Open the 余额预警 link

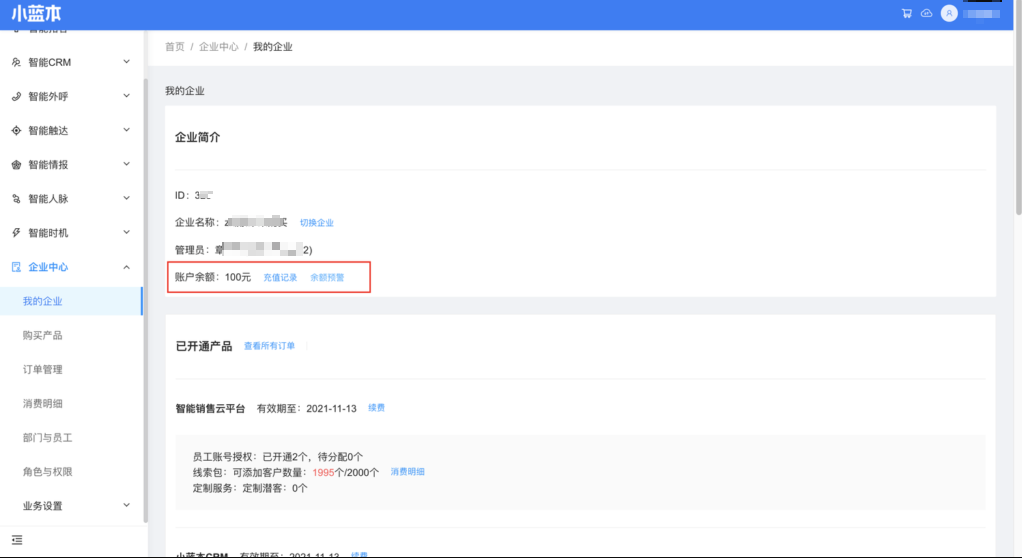click(x=327, y=277)
